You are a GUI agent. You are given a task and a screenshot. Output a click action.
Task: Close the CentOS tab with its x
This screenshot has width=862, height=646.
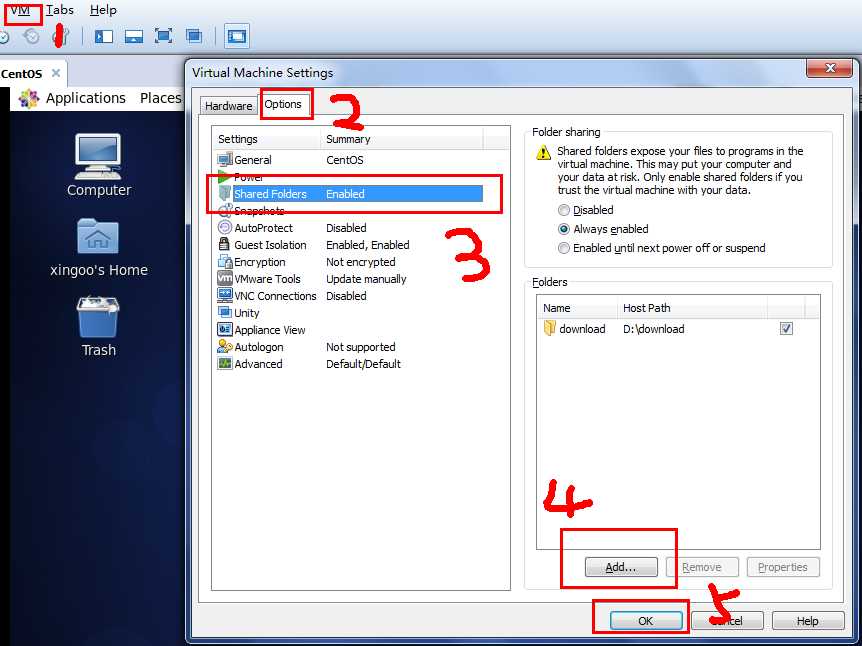[56, 73]
